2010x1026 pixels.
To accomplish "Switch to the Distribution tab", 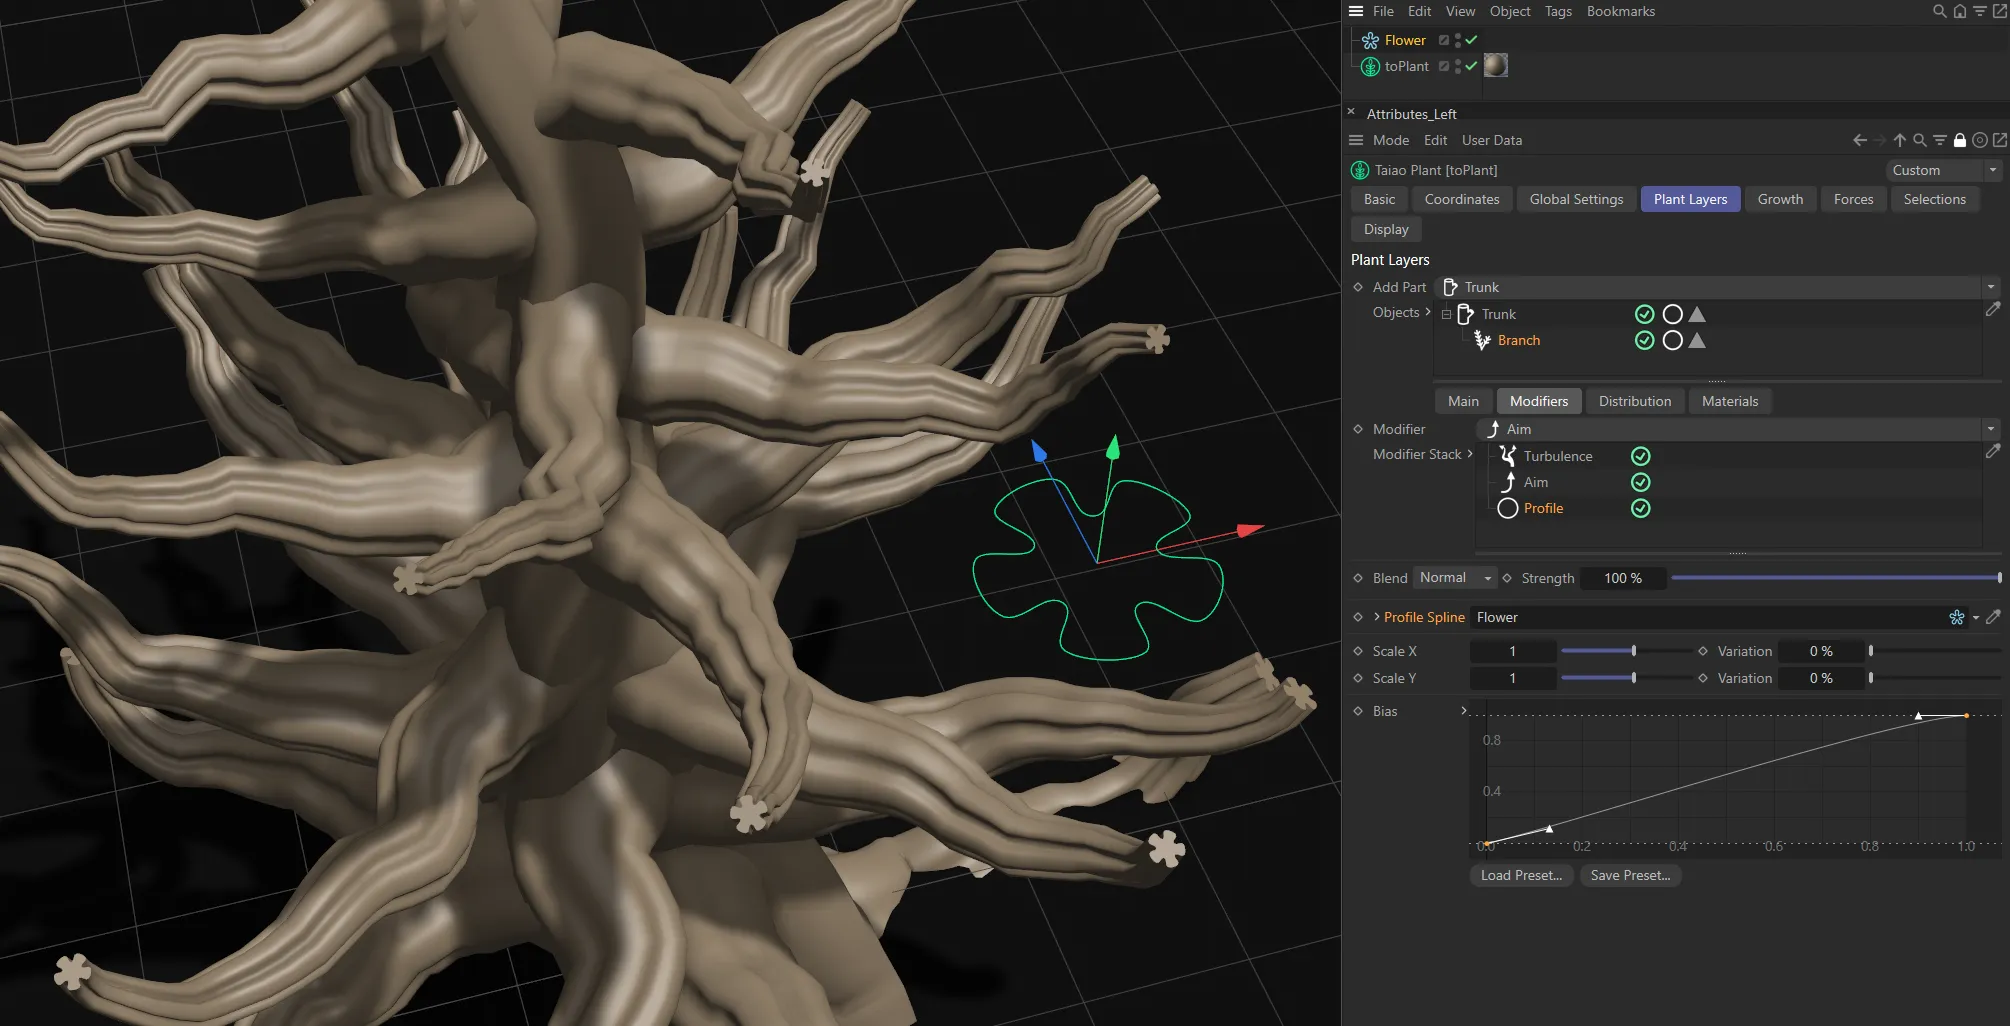I will click(x=1634, y=401).
